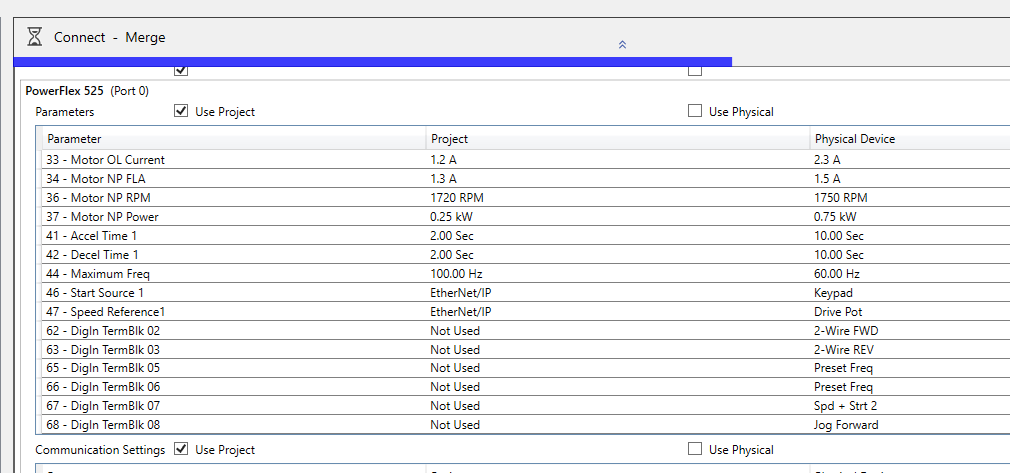Select row 42 - Decel Time 1
This screenshot has height=473, width=1010.
[x=526, y=255]
